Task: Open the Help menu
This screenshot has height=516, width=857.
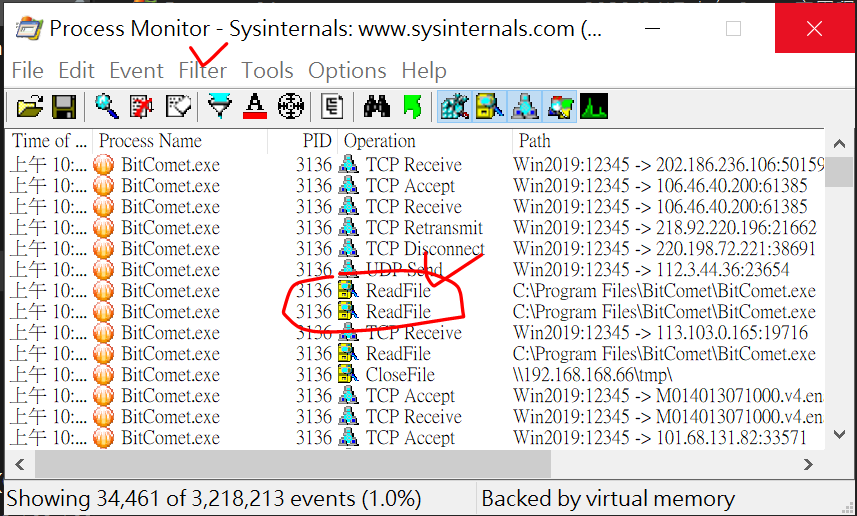Action: [x=424, y=71]
